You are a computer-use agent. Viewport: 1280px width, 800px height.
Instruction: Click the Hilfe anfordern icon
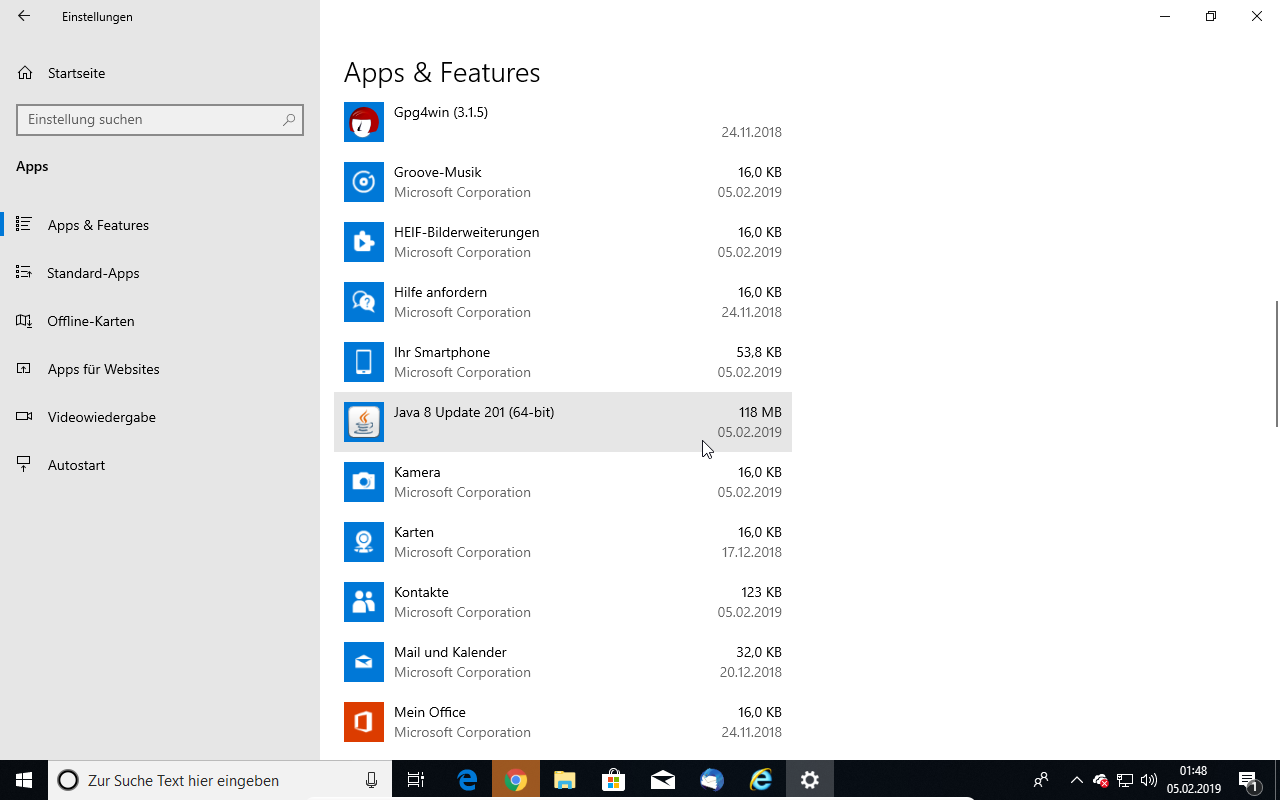point(364,302)
